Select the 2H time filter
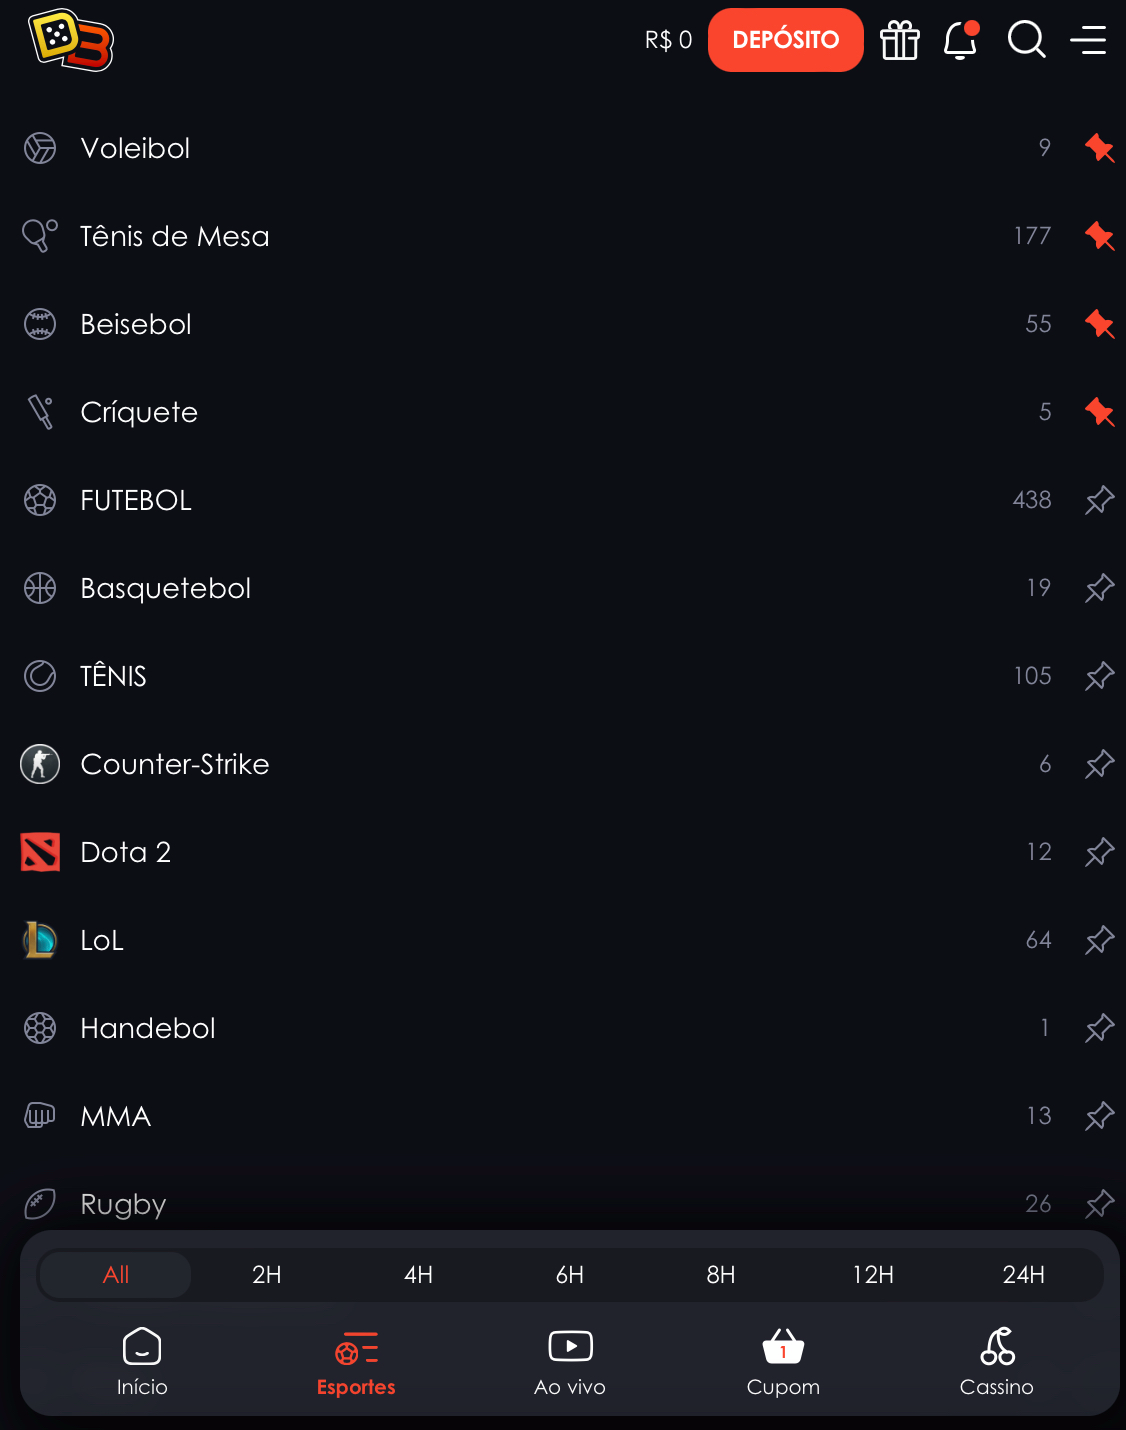1126x1430 pixels. [x=267, y=1275]
